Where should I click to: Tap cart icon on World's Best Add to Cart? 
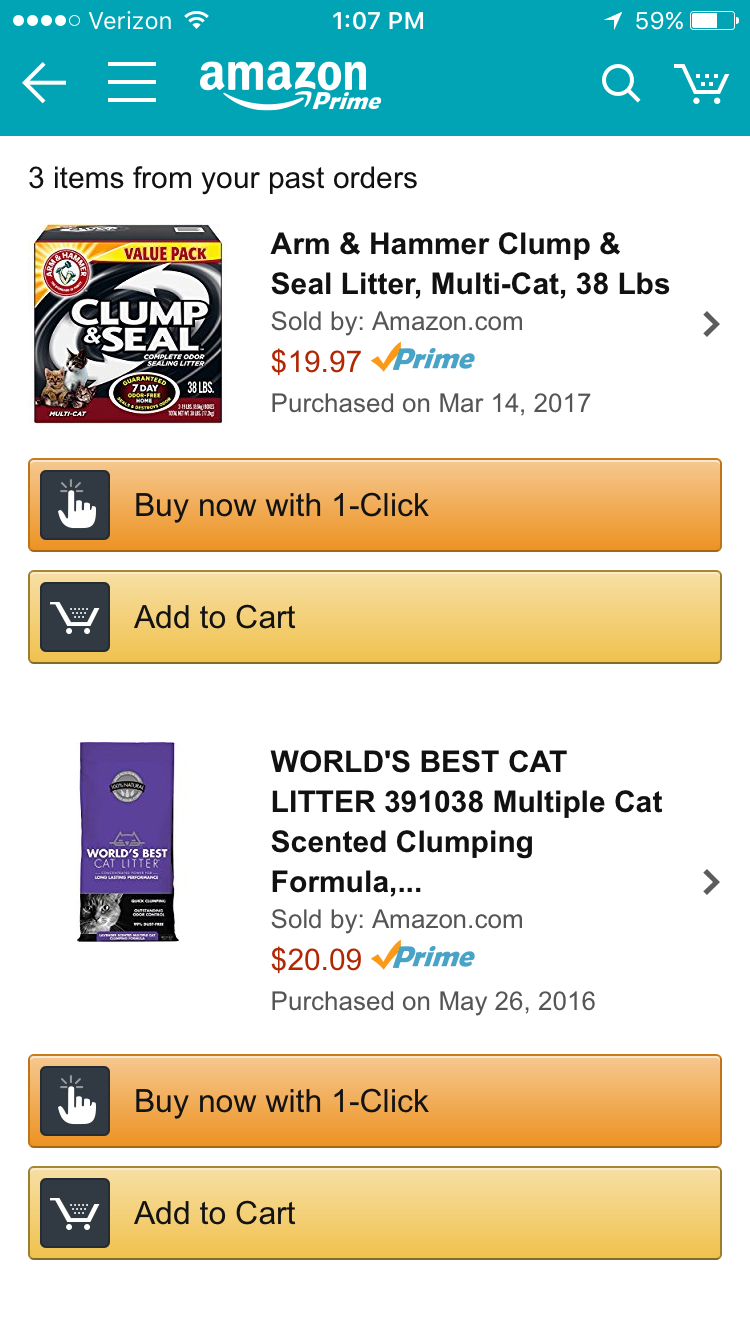[75, 1213]
